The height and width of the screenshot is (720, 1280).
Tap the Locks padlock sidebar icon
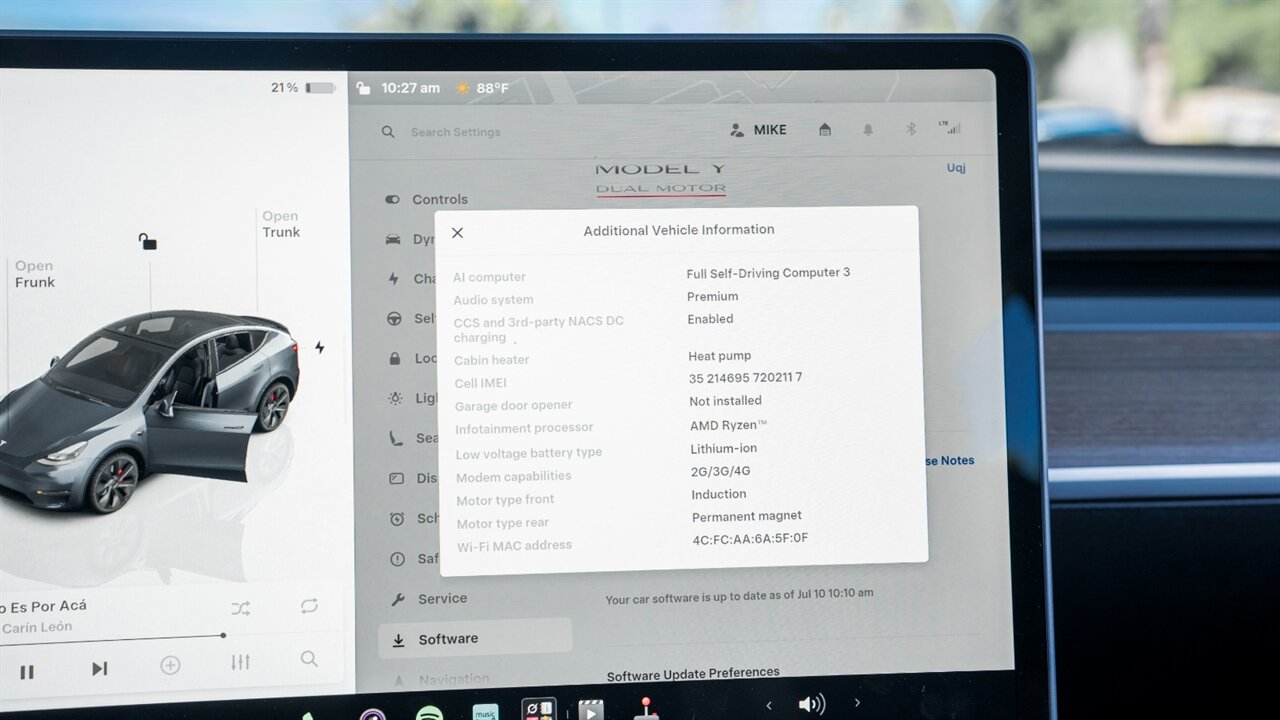(x=395, y=359)
